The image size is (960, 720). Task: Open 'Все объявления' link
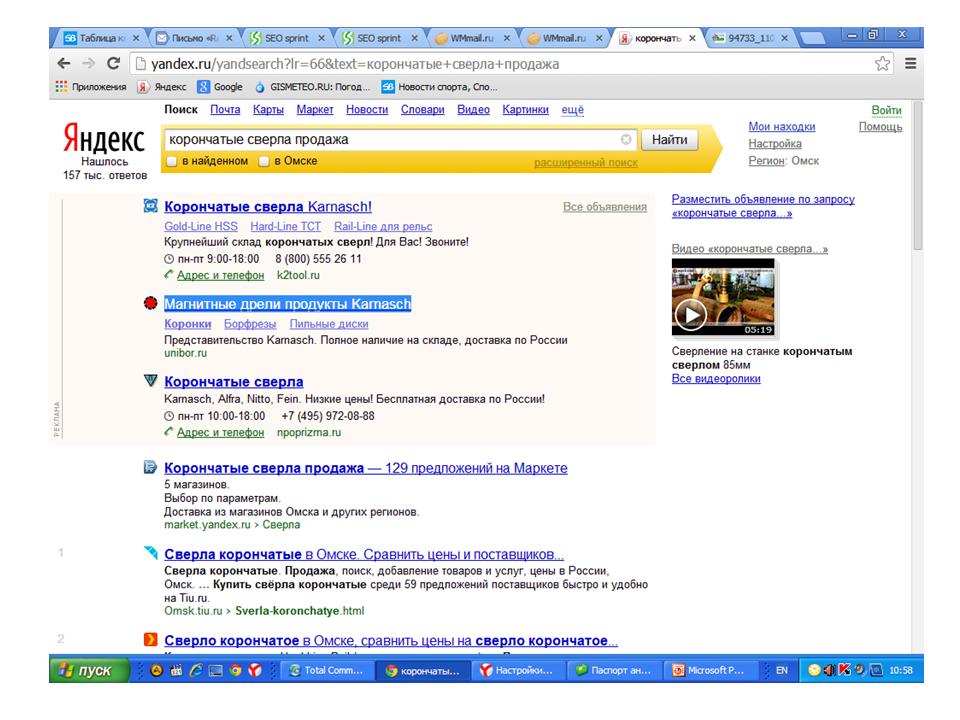[x=605, y=207]
